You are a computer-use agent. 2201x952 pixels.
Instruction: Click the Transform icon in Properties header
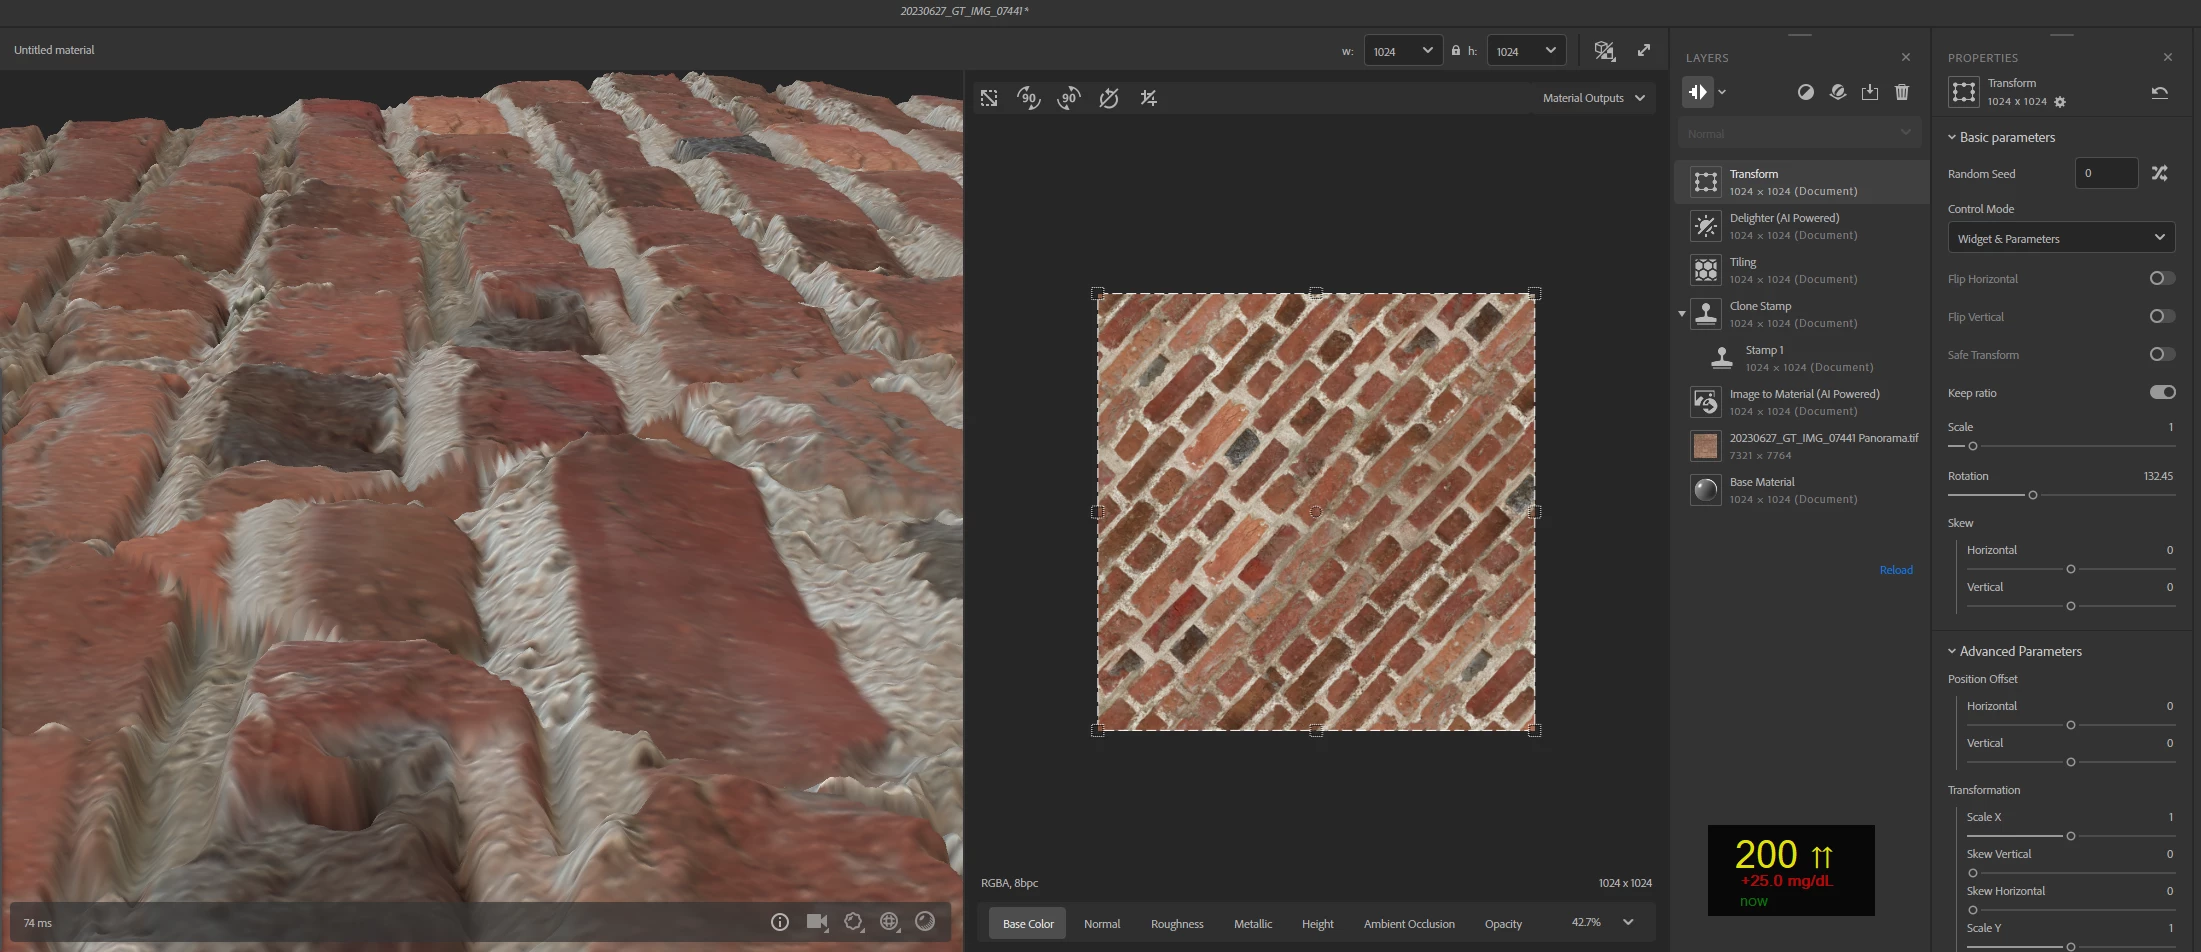(x=1964, y=92)
